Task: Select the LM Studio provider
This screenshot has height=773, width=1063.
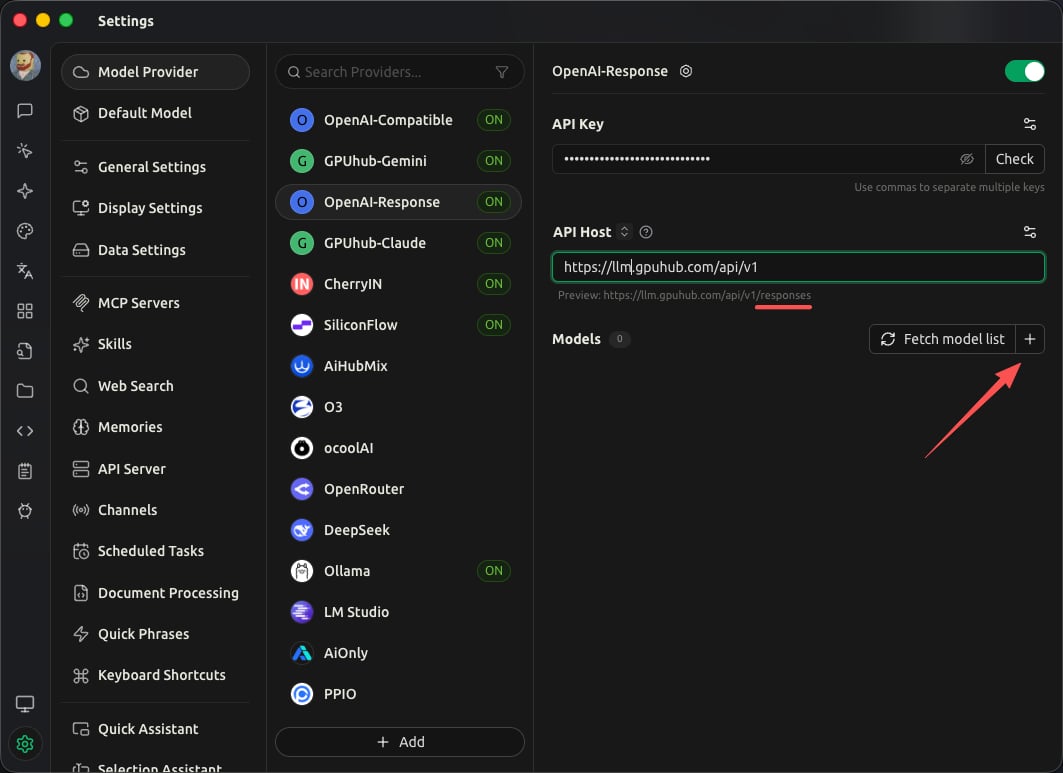Action: coord(399,612)
